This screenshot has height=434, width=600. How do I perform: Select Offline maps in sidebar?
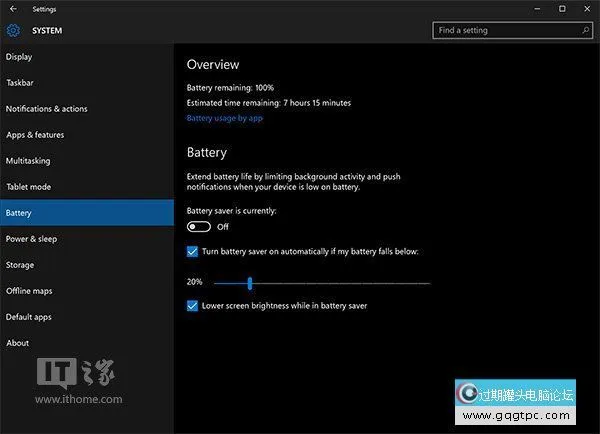[x=29, y=291]
